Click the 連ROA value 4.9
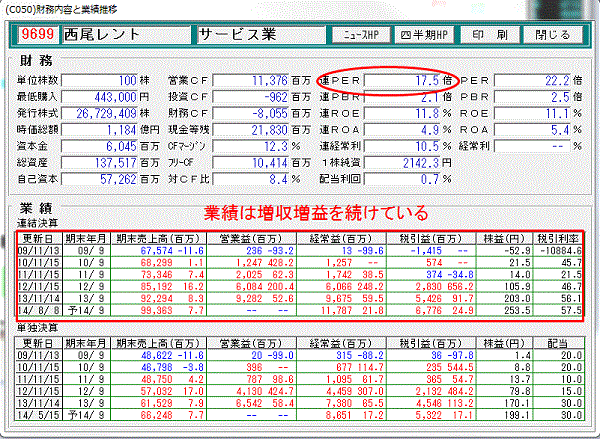 click(x=402, y=130)
